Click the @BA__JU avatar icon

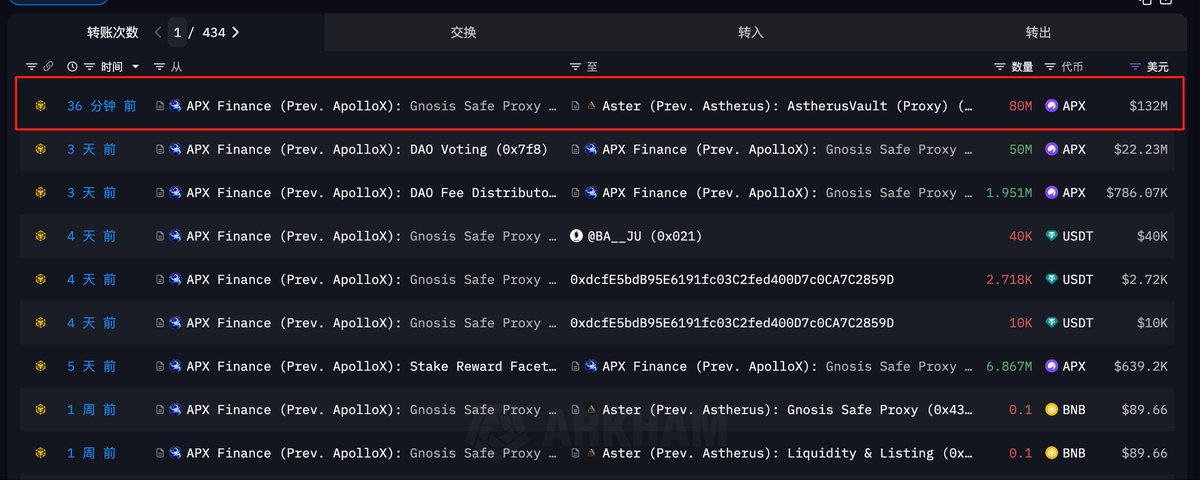[x=576, y=236]
